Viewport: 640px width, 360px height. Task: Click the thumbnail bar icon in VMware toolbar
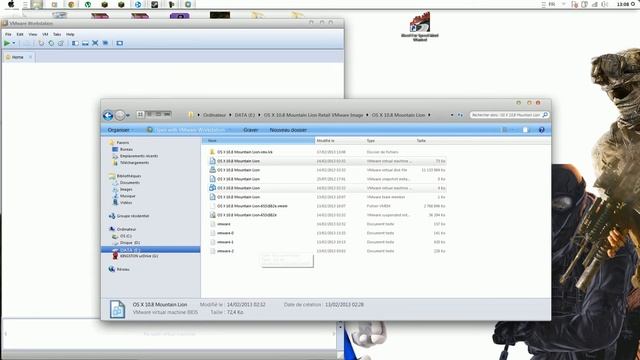[85, 43]
